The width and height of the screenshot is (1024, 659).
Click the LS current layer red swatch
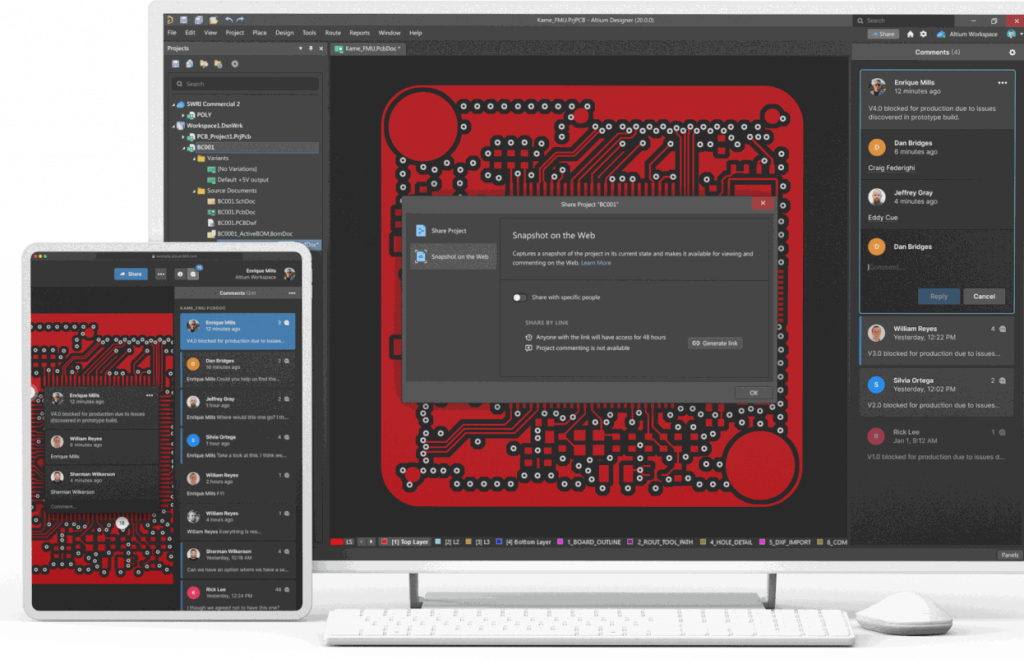pos(337,542)
